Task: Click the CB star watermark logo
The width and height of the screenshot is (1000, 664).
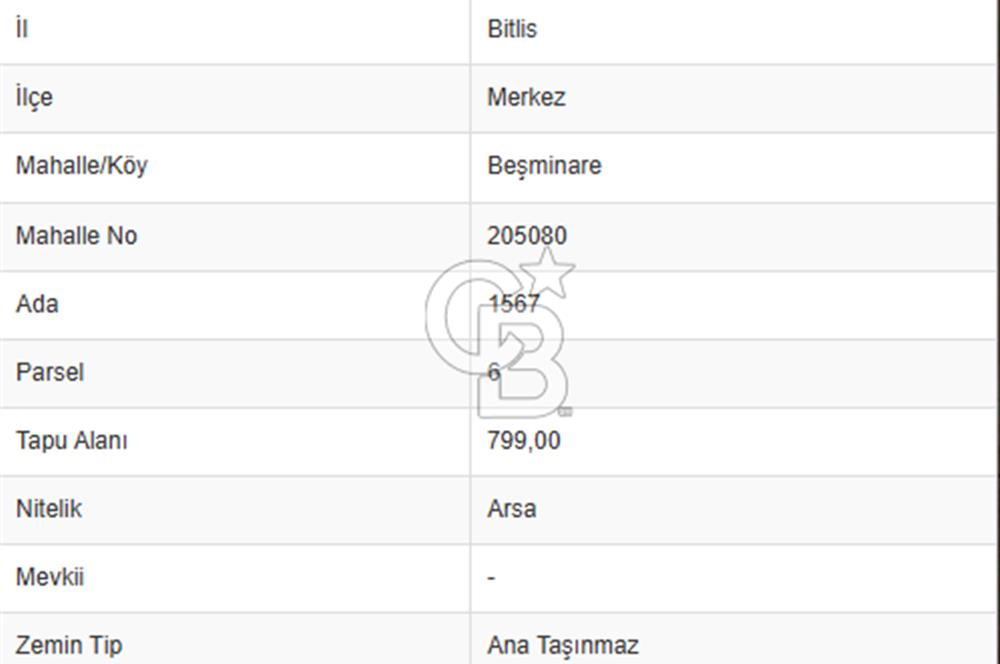Action: (x=500, y=334)
